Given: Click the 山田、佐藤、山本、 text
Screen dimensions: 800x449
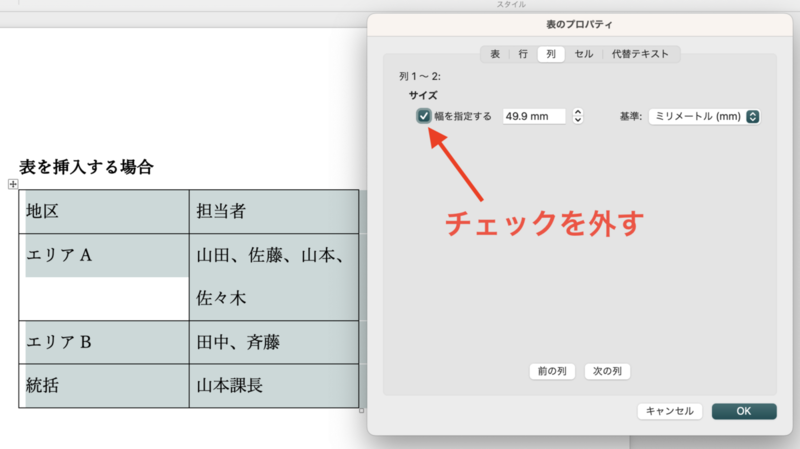Looking at the screenshot, I should (270, 255).
